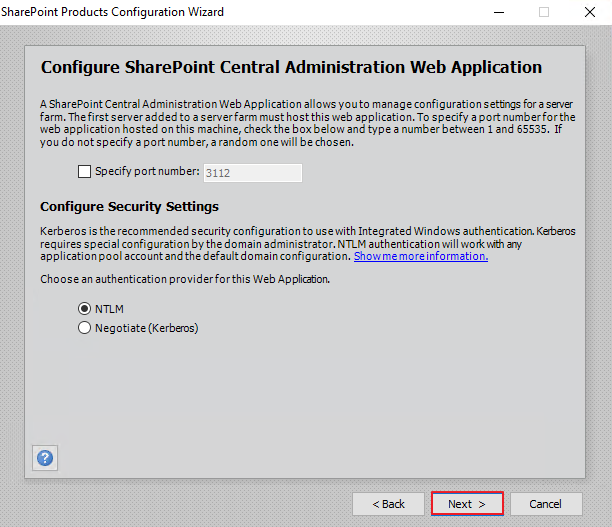Select the NTLM authentication radio button

coord(84,309)
